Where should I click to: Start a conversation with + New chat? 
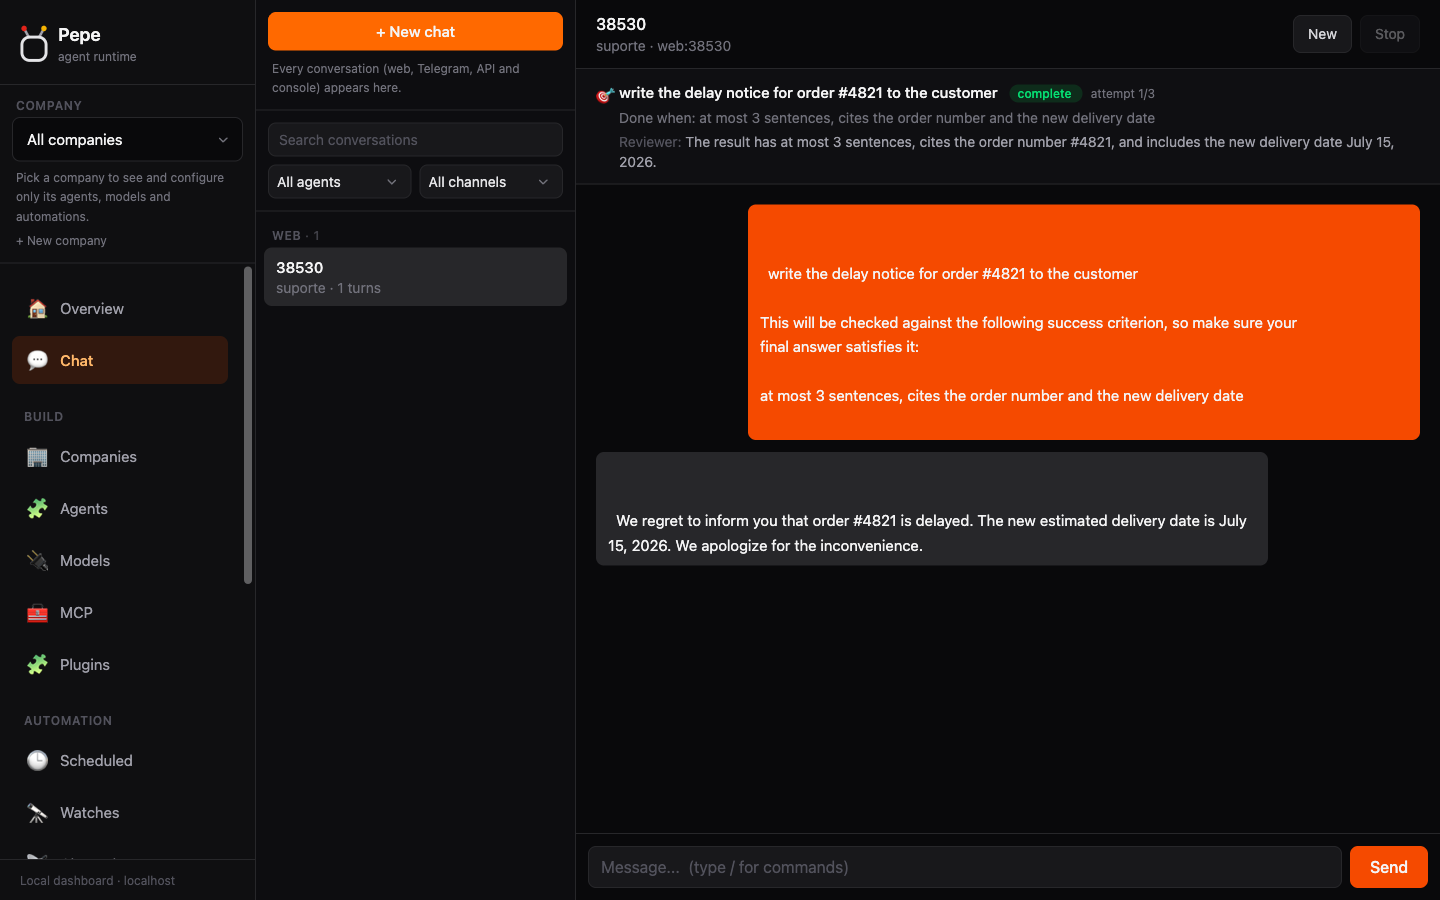click(415, 32)
